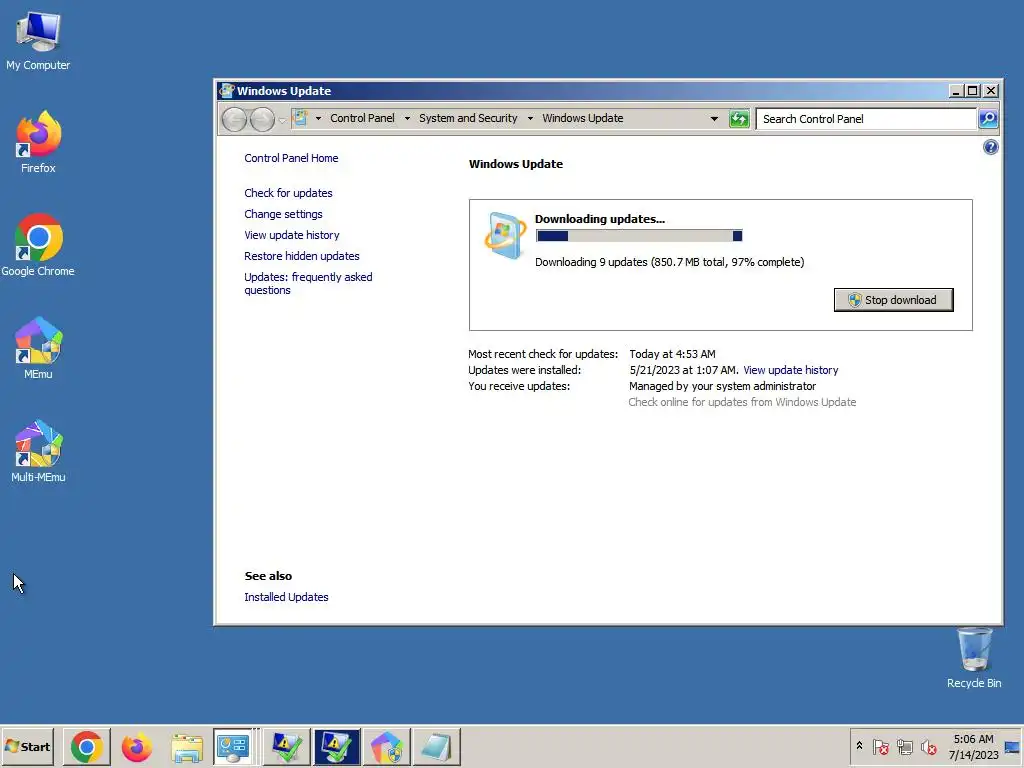Open the file explorer taskbar icon
Screen dimensions: 1024x768
click(x=187, y=747)
